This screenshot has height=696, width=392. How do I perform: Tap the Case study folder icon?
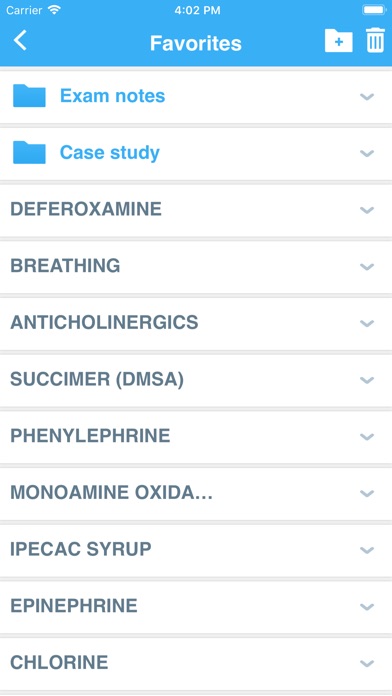(x=29, y=152)
